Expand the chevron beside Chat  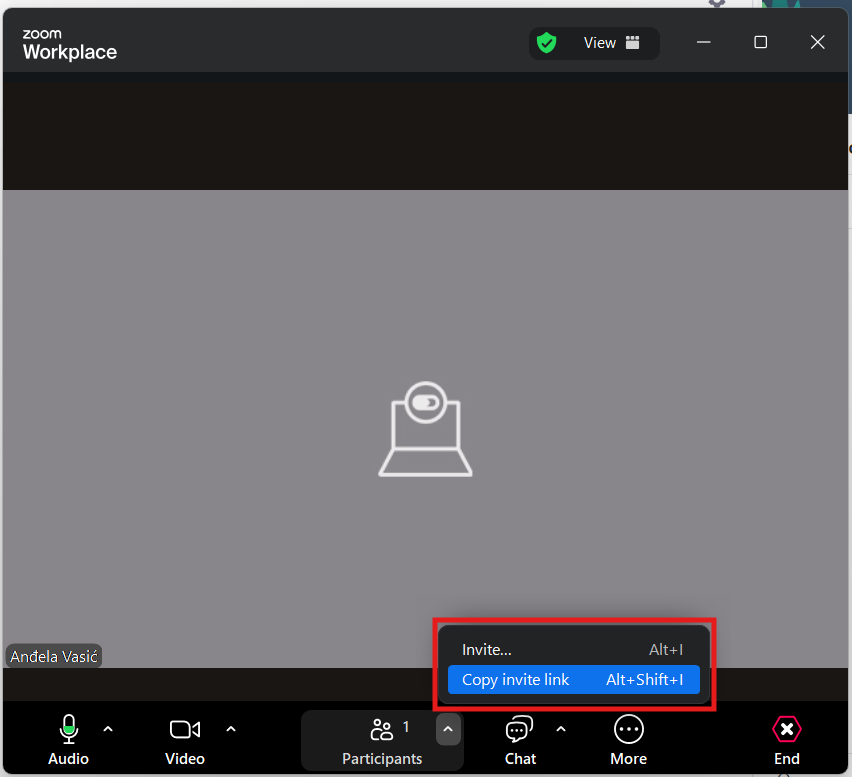click(x=561, y=729)
